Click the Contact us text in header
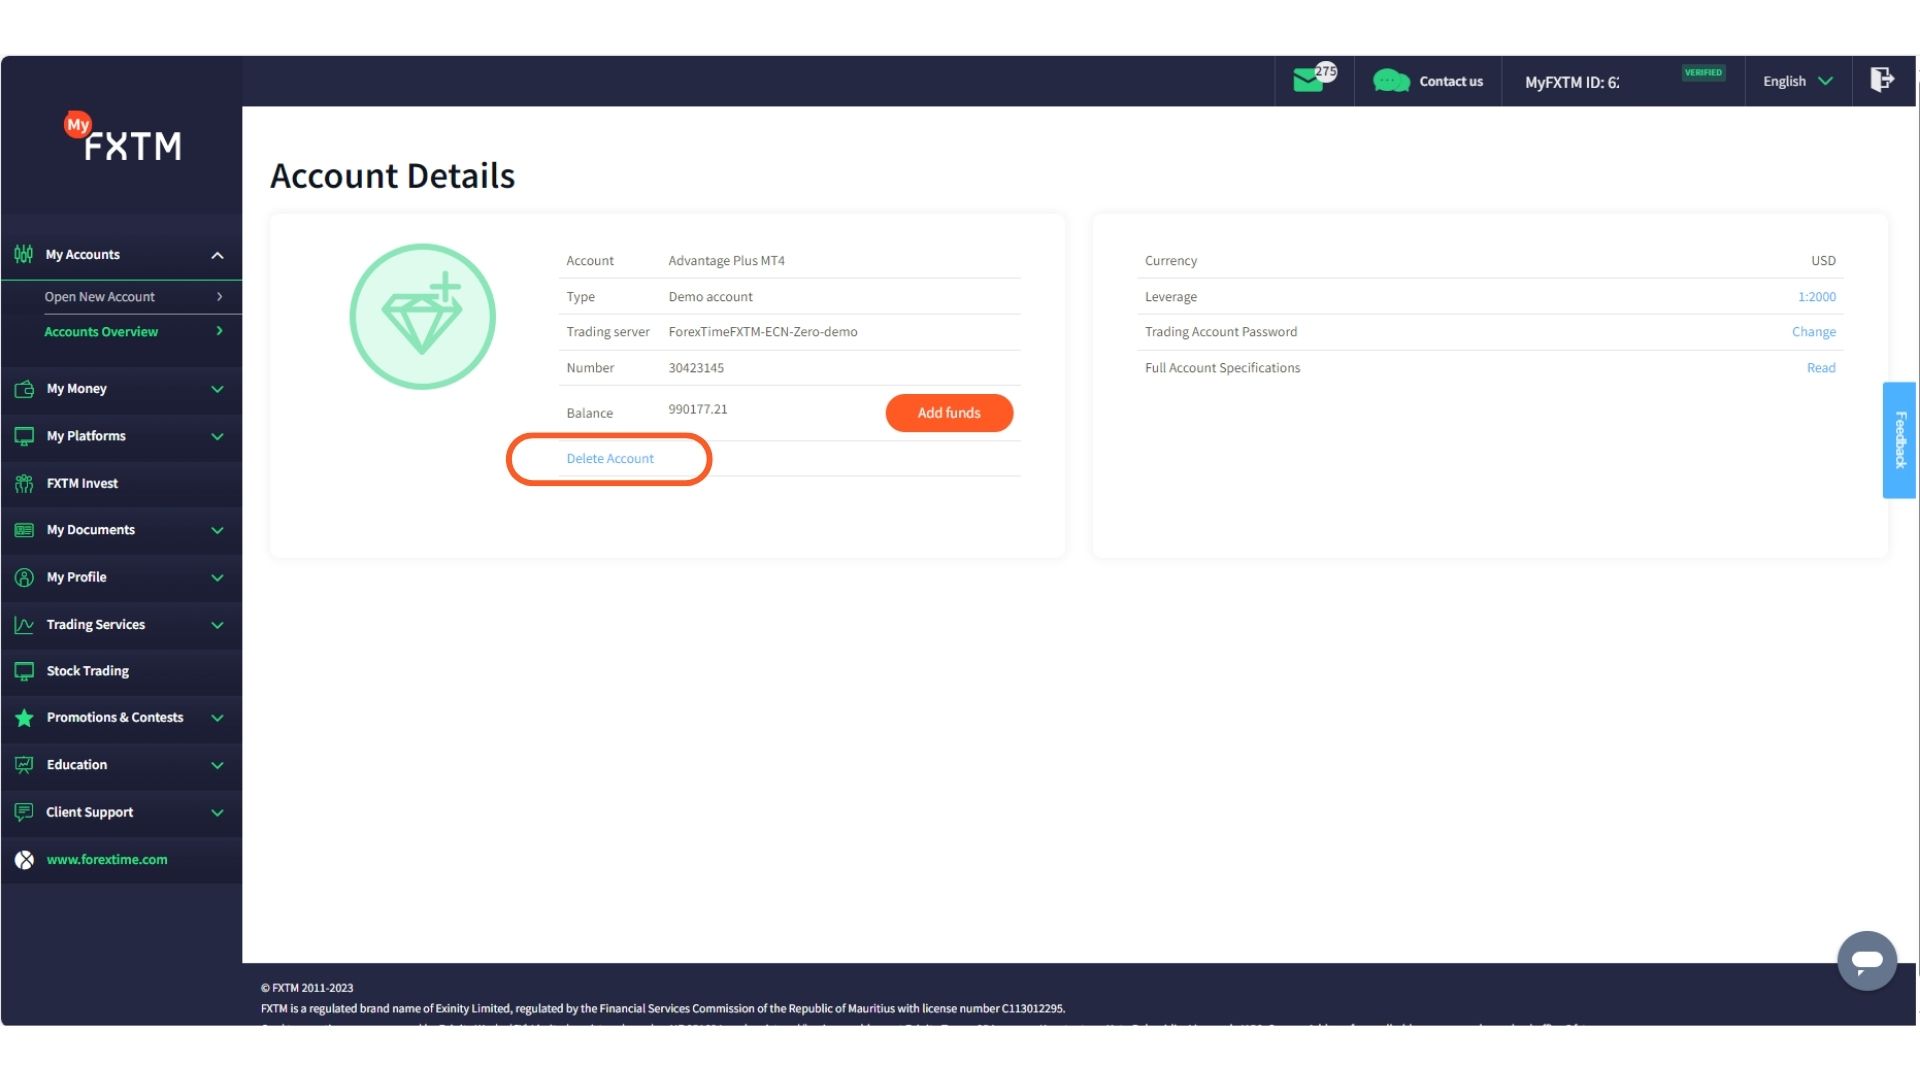Image resolution: width=1920 pixels, height=1080 pixels. point(1451,82)
